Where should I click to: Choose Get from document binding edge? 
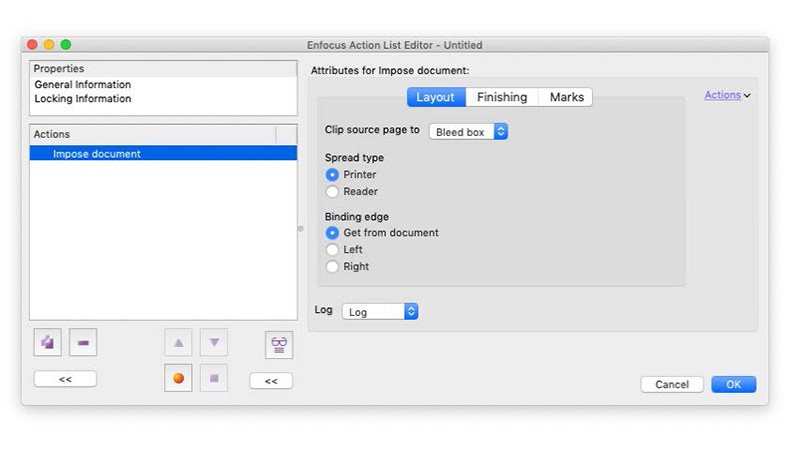pyautogui.click(x=332, y=233)
